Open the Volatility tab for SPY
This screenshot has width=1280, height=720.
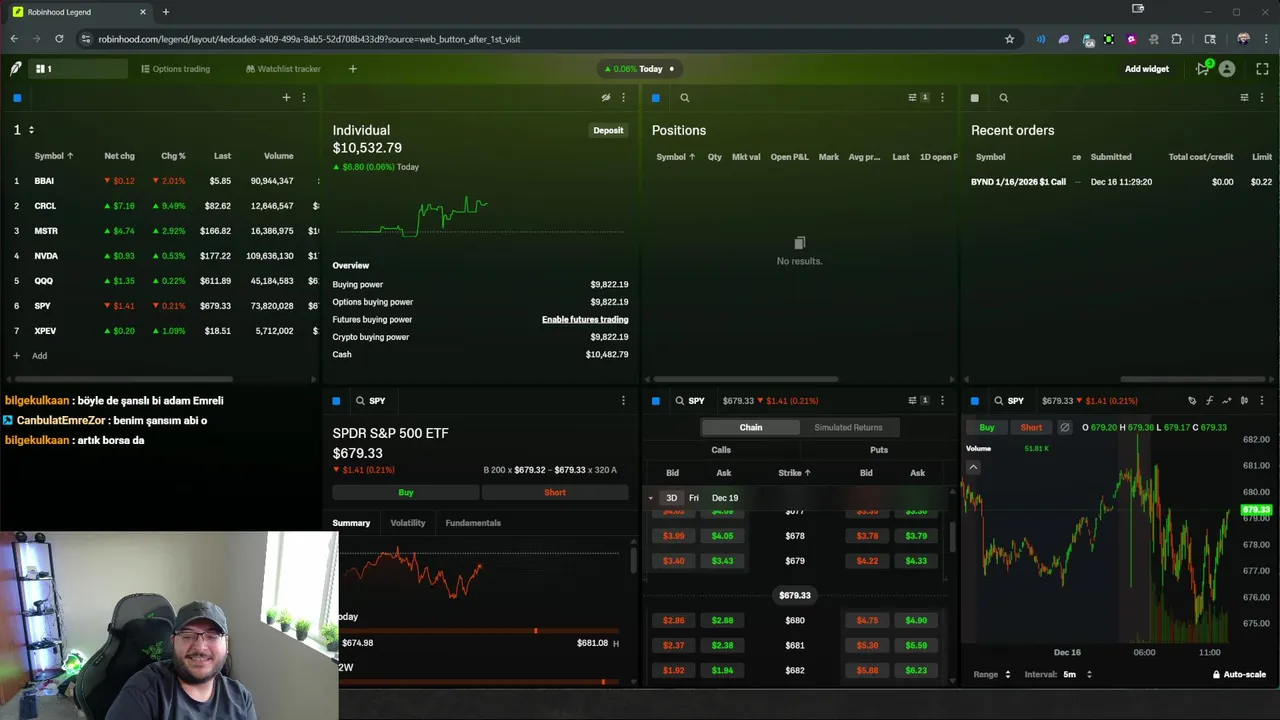[407, 523]
